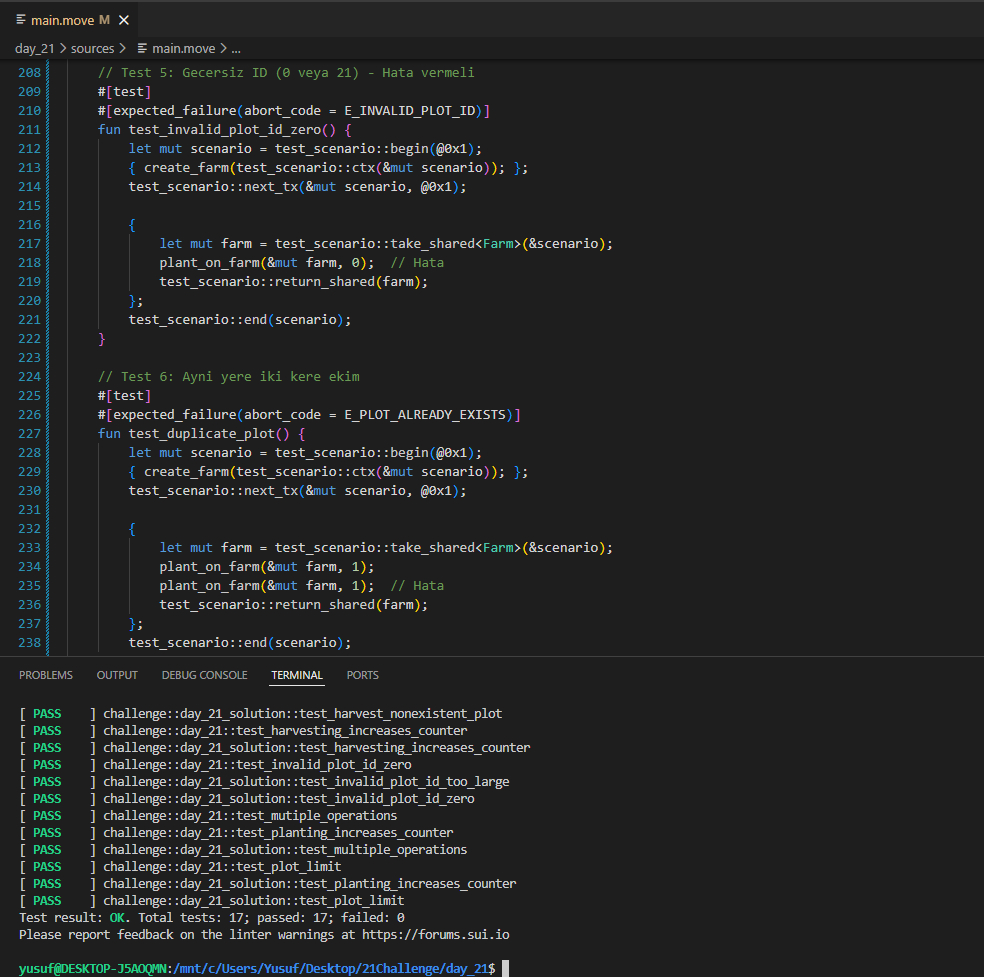The image size is (984, 977).
Task: Open main.move breadcrumb segment
Action: click(x=183, y=48)
